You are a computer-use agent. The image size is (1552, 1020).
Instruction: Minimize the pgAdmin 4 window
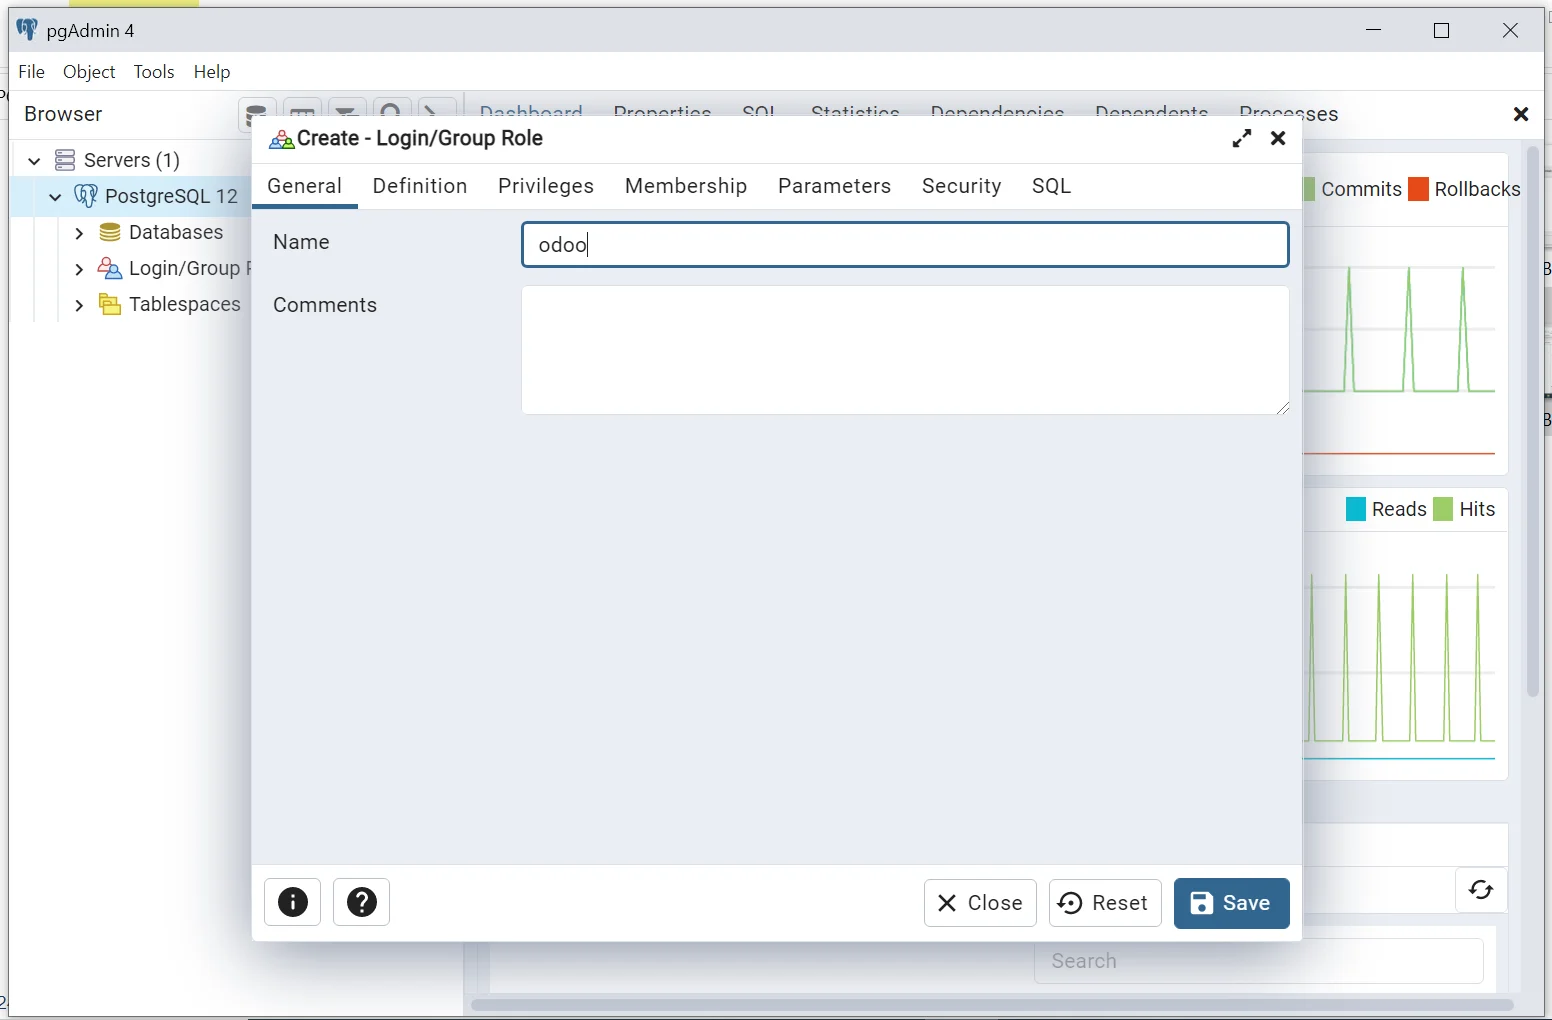[1374, 30]
